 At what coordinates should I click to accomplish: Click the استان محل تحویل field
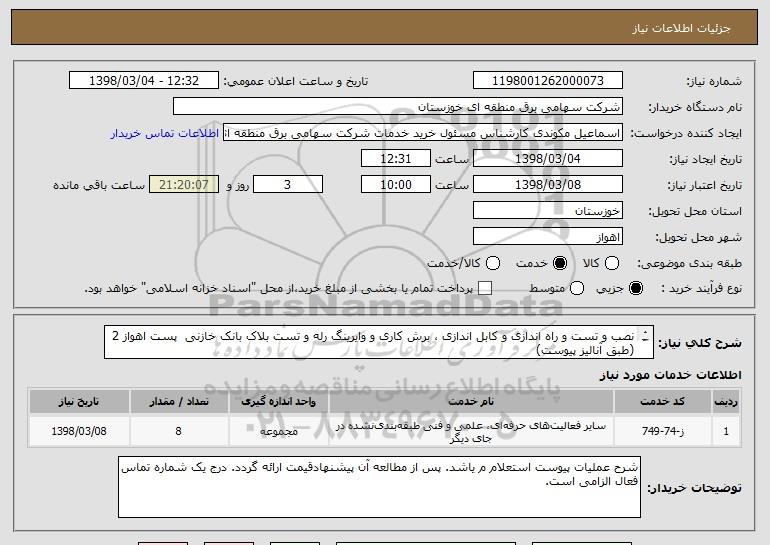(546, 211)
